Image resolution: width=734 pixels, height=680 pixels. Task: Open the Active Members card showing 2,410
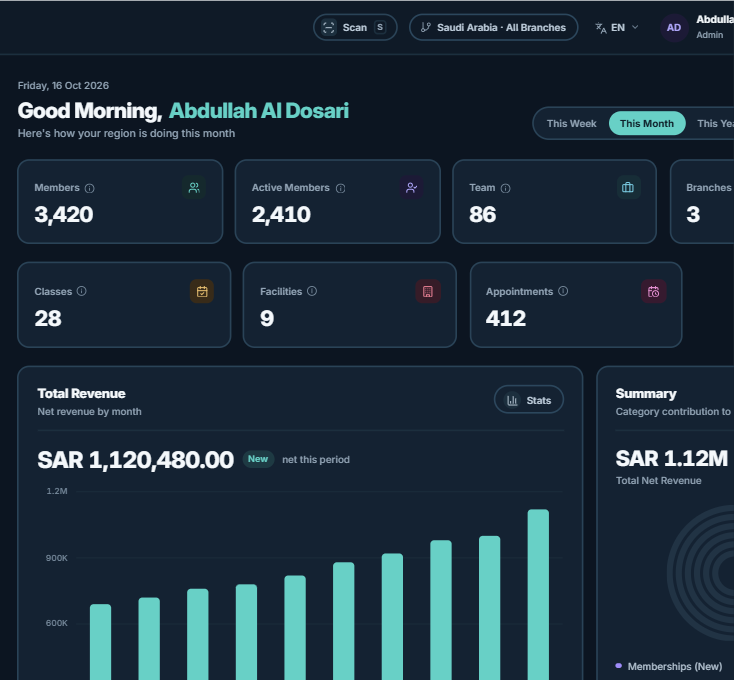338,202
